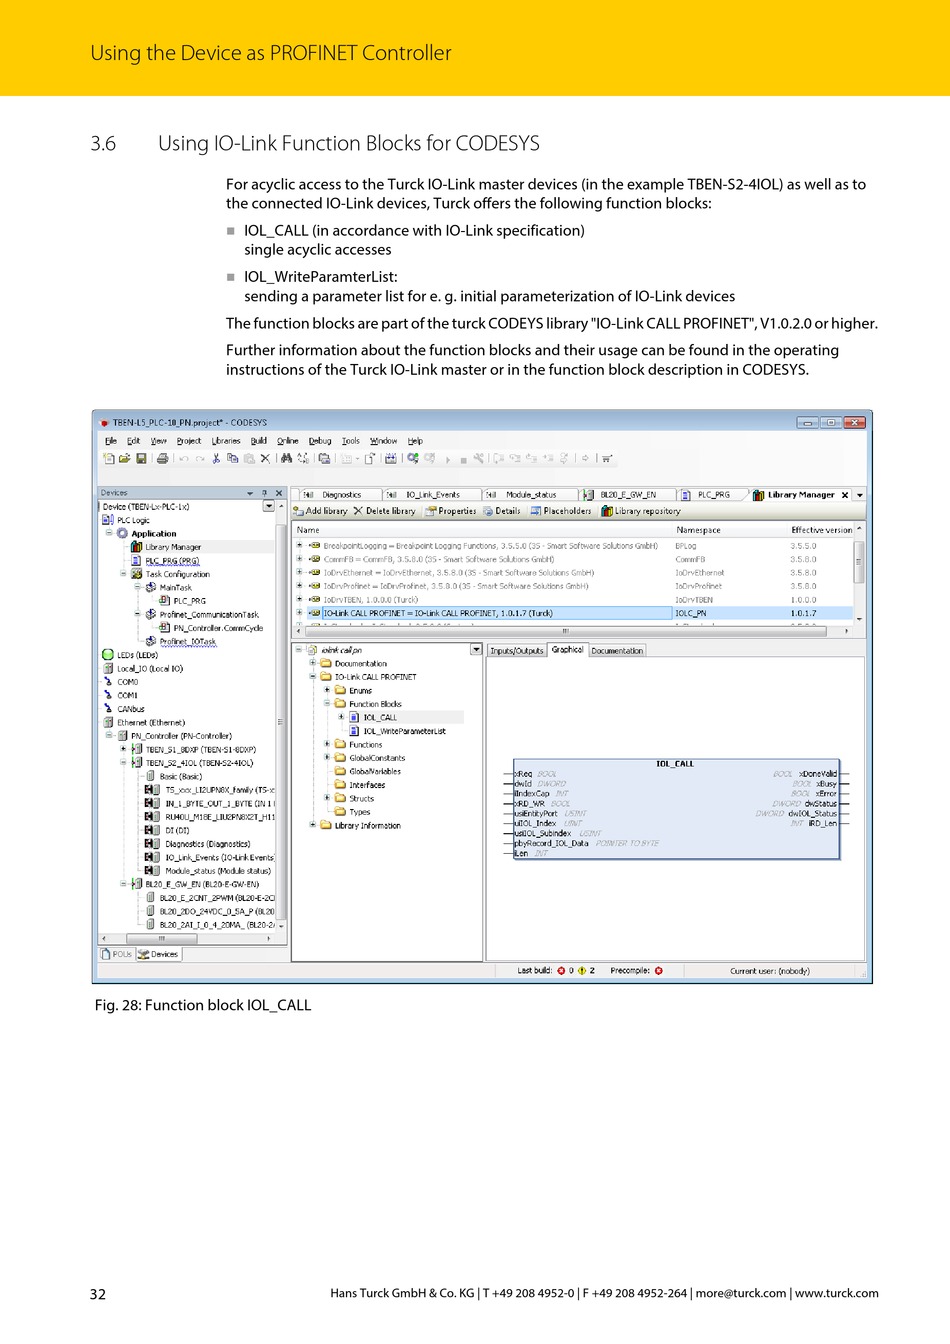Expand the BreakpointLogging library row
950x1344 pixels.
click(299, 546)
